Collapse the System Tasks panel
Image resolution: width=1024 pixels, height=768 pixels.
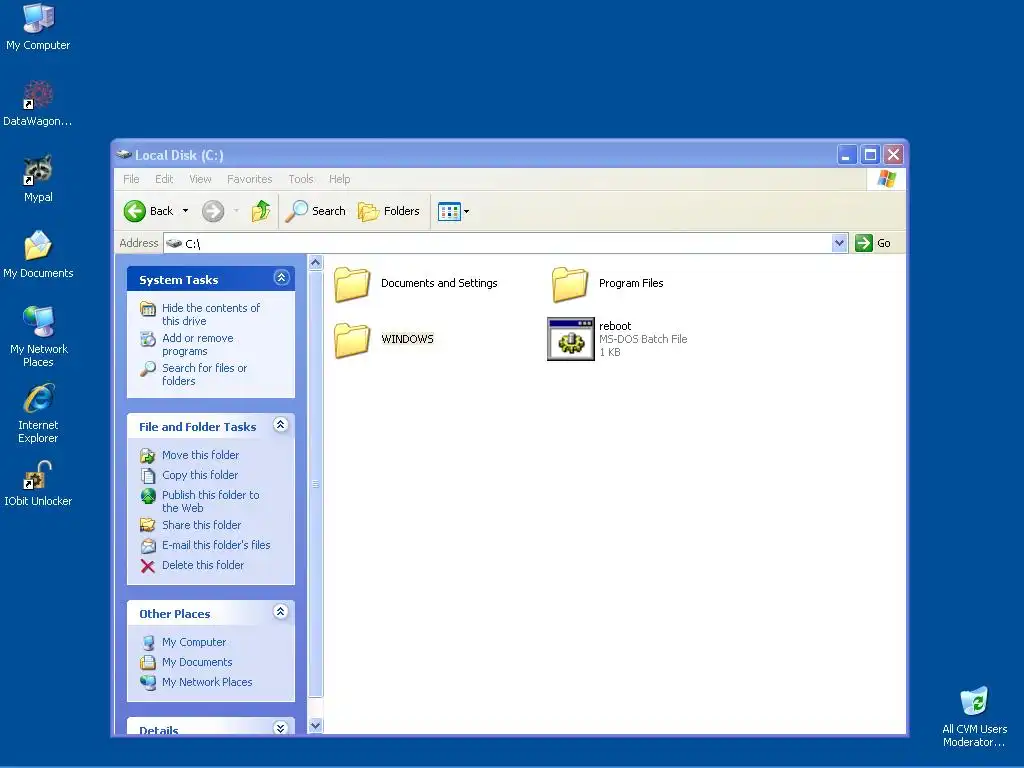click(281, 278)
